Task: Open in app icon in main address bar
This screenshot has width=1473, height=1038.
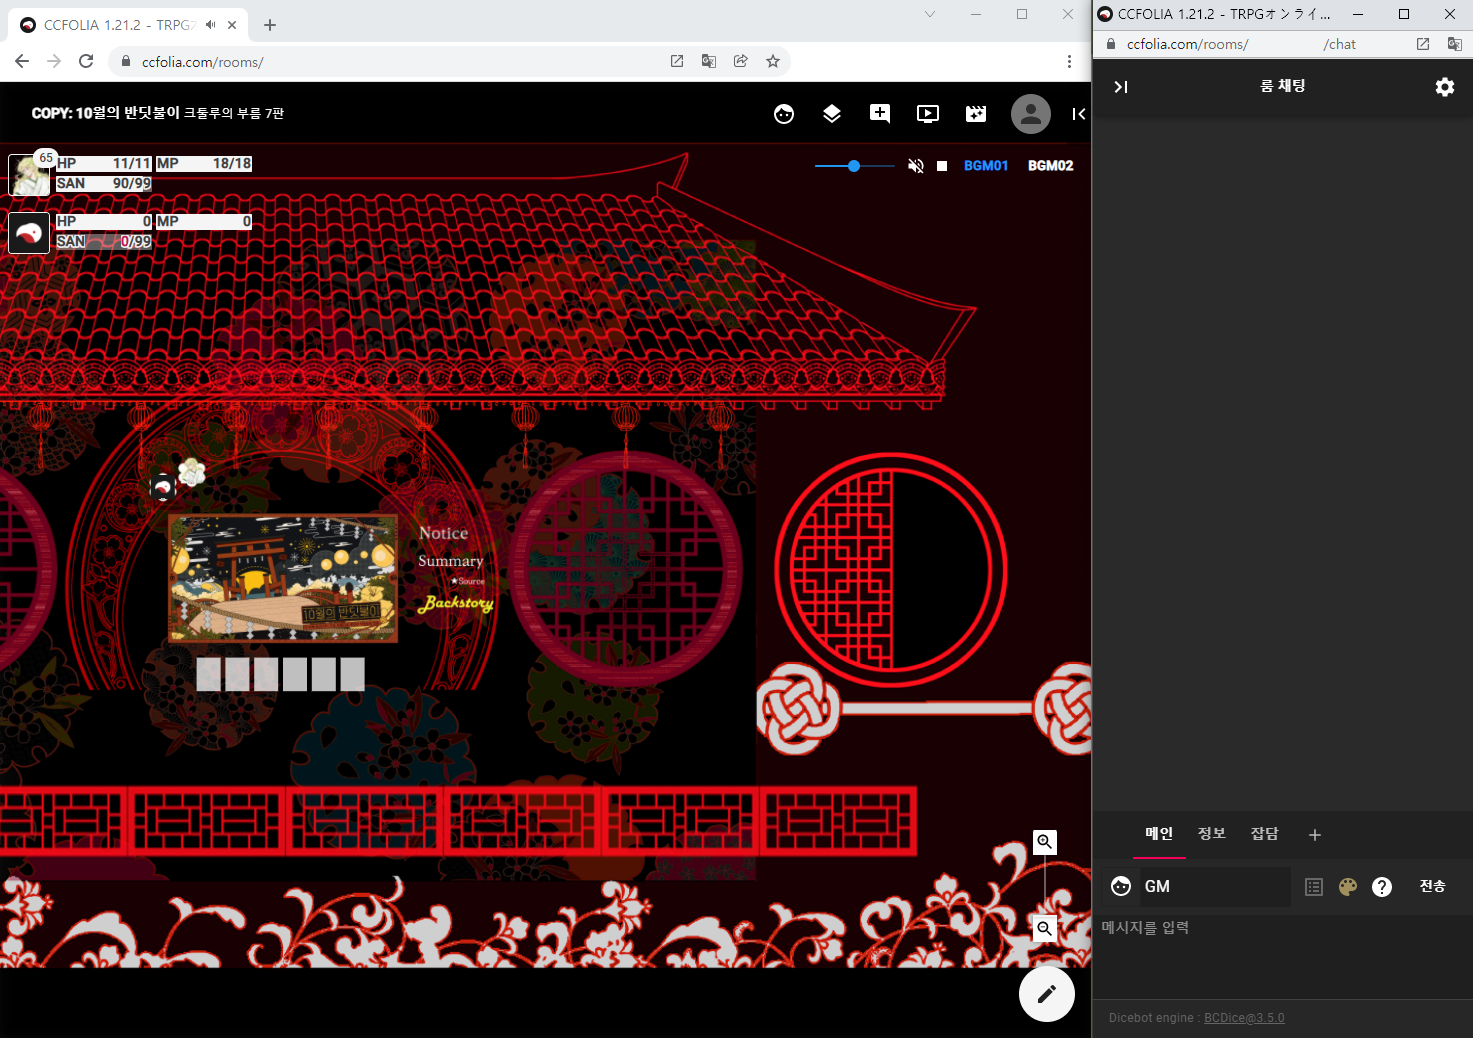Action: [677, 61]
